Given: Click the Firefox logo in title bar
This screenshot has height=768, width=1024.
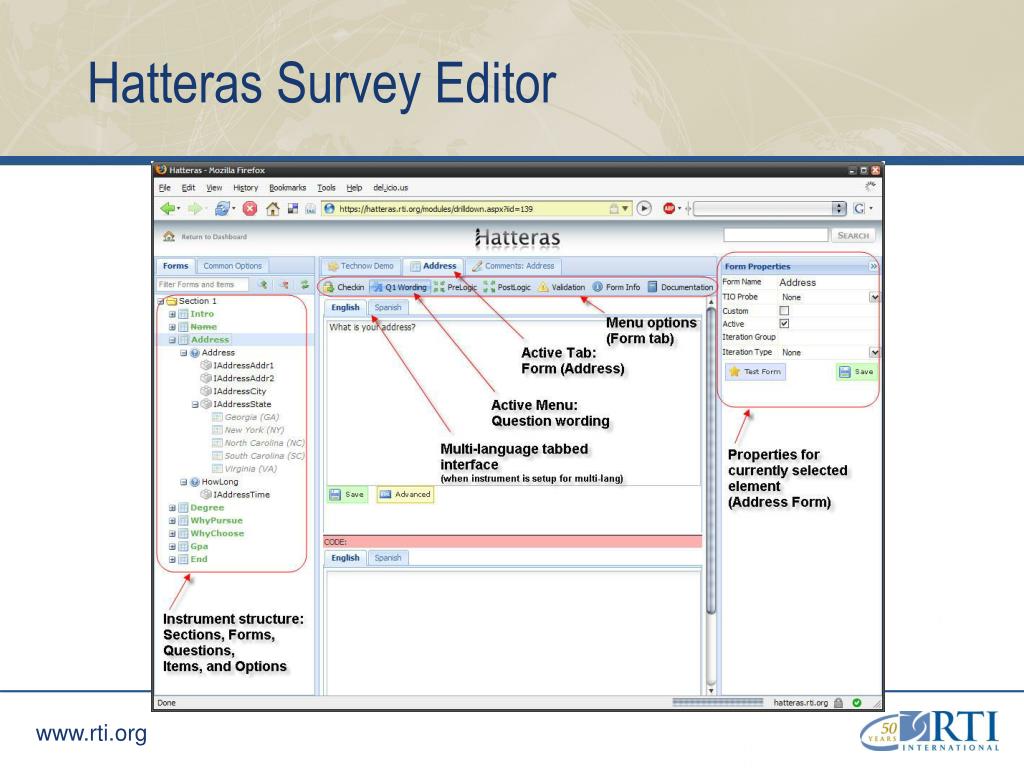Looking at the screenshot, I should (x=161, y=170).
